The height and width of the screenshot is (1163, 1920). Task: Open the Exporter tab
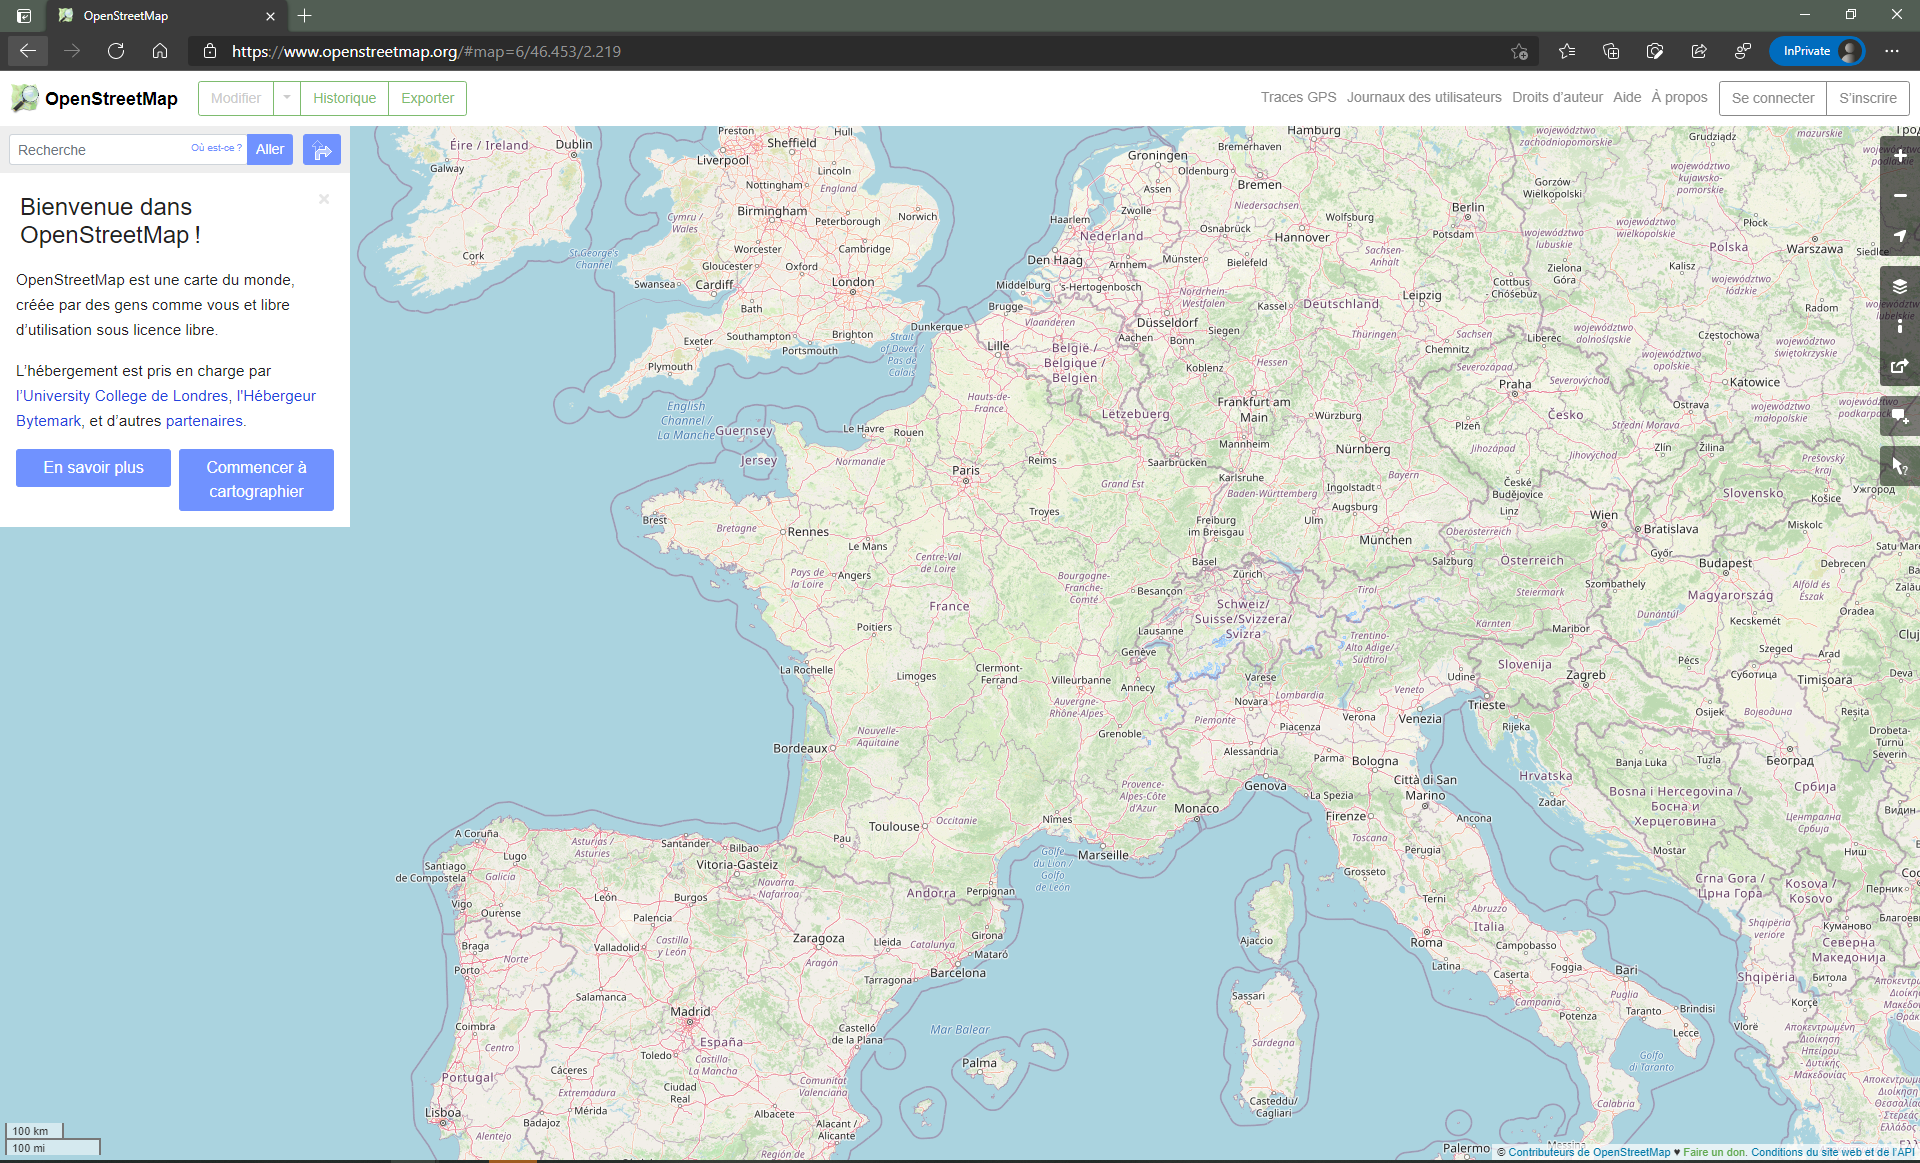[x=427, y=98]
